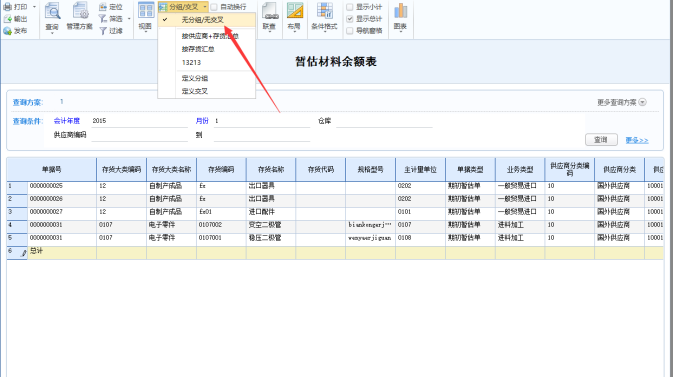673x378 pixels.
Task: Expand the 打印 dropdown arrow
Action: 34,7
